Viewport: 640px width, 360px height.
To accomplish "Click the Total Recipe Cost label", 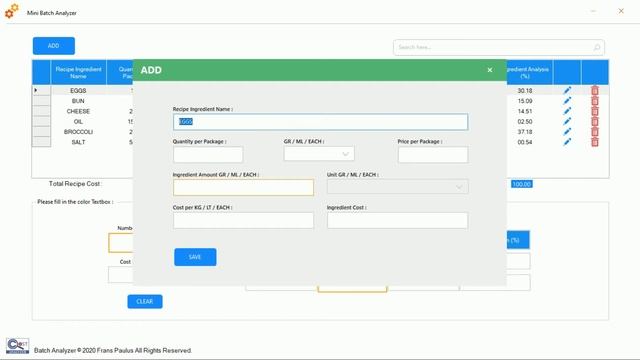I will point(75,184).
